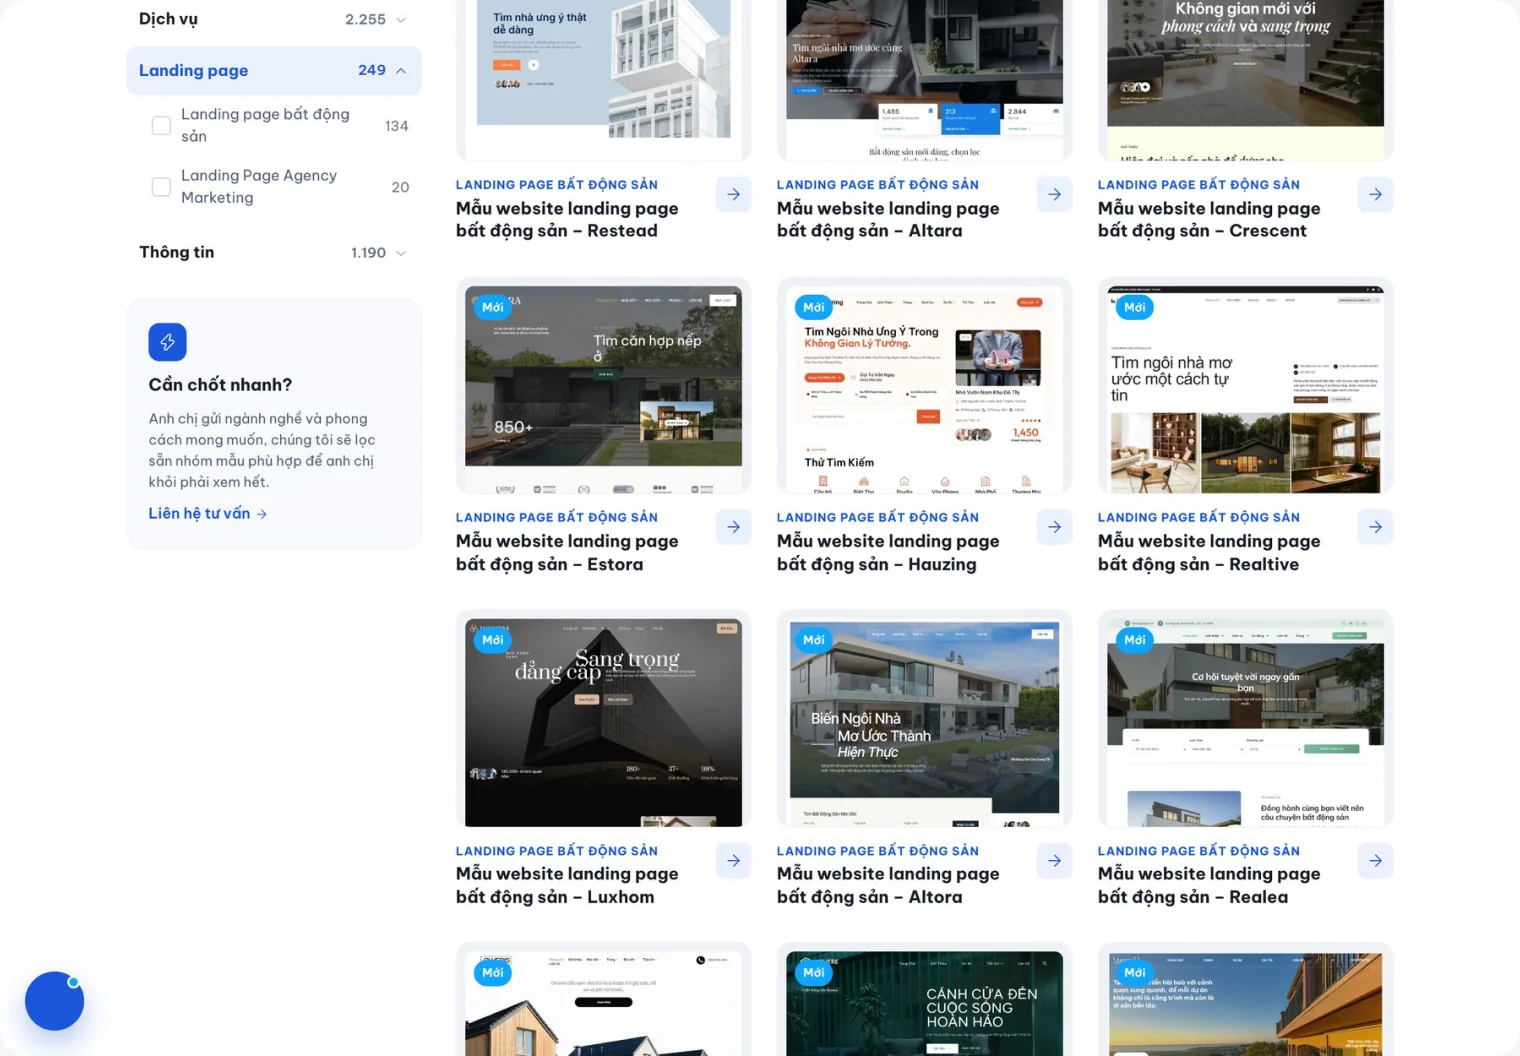Open the Realea landing page title
This screenshot has width=1520, height=1056.
(x=1209, y=885)
